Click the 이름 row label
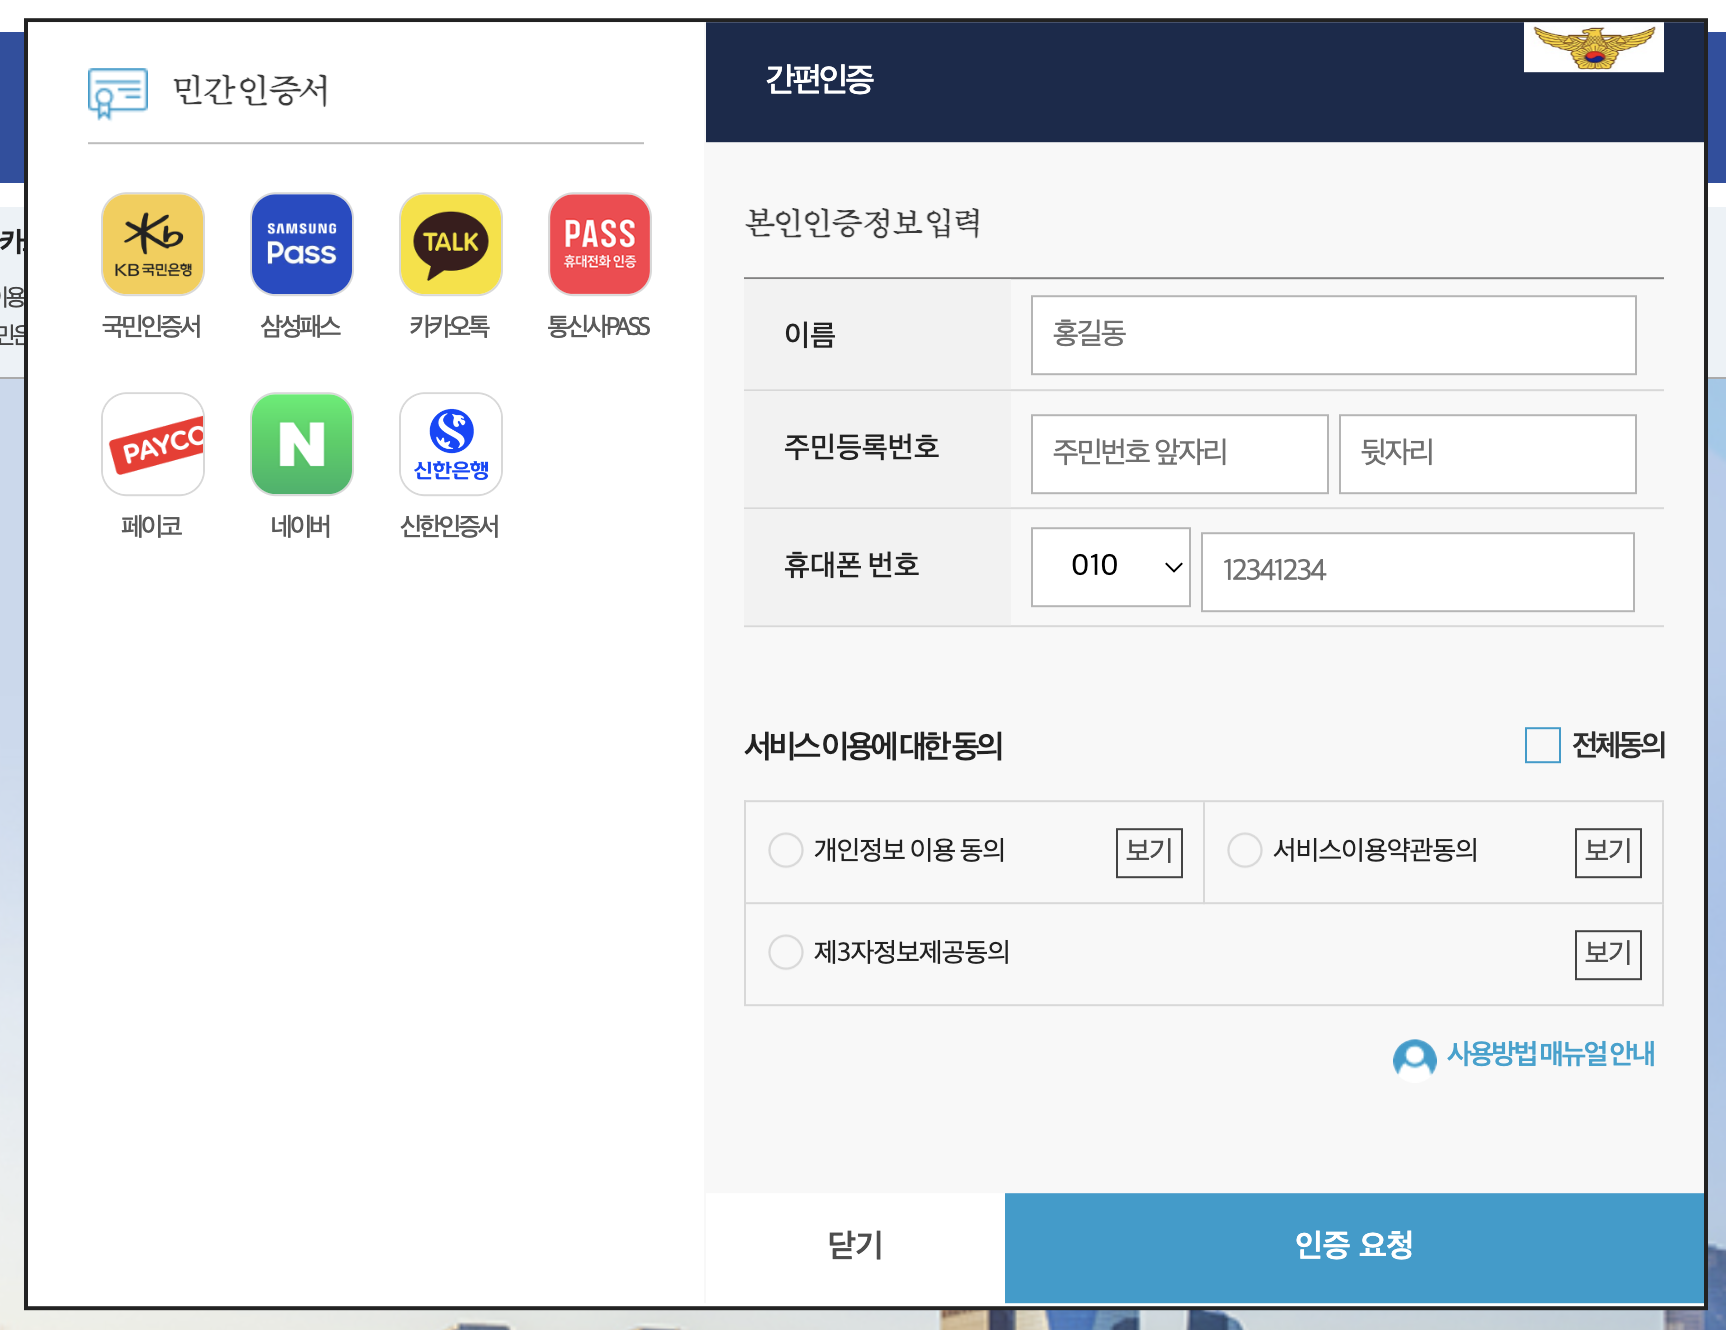Image resolution: width=1726 pixels, height=1330 pixels. click(x=810, y=335)
